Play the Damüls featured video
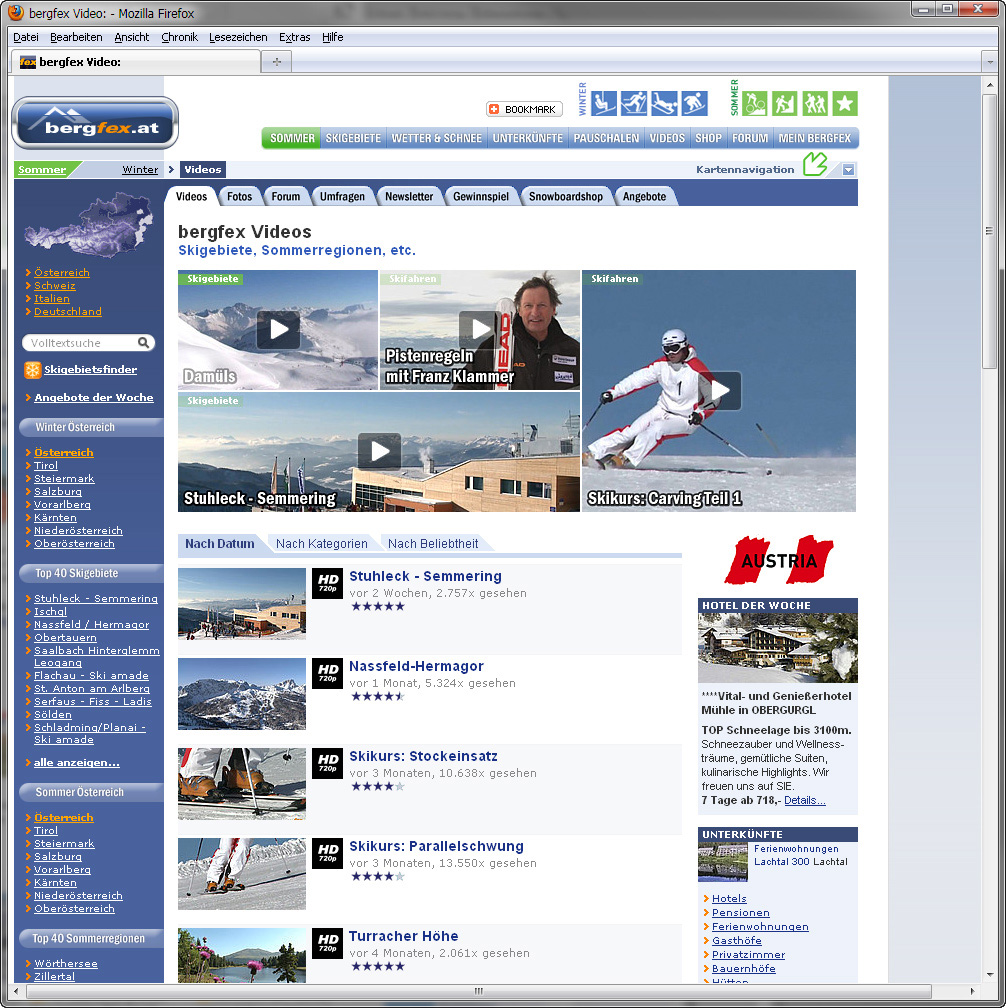The image size is (1006, 1008). coord(278,329)
